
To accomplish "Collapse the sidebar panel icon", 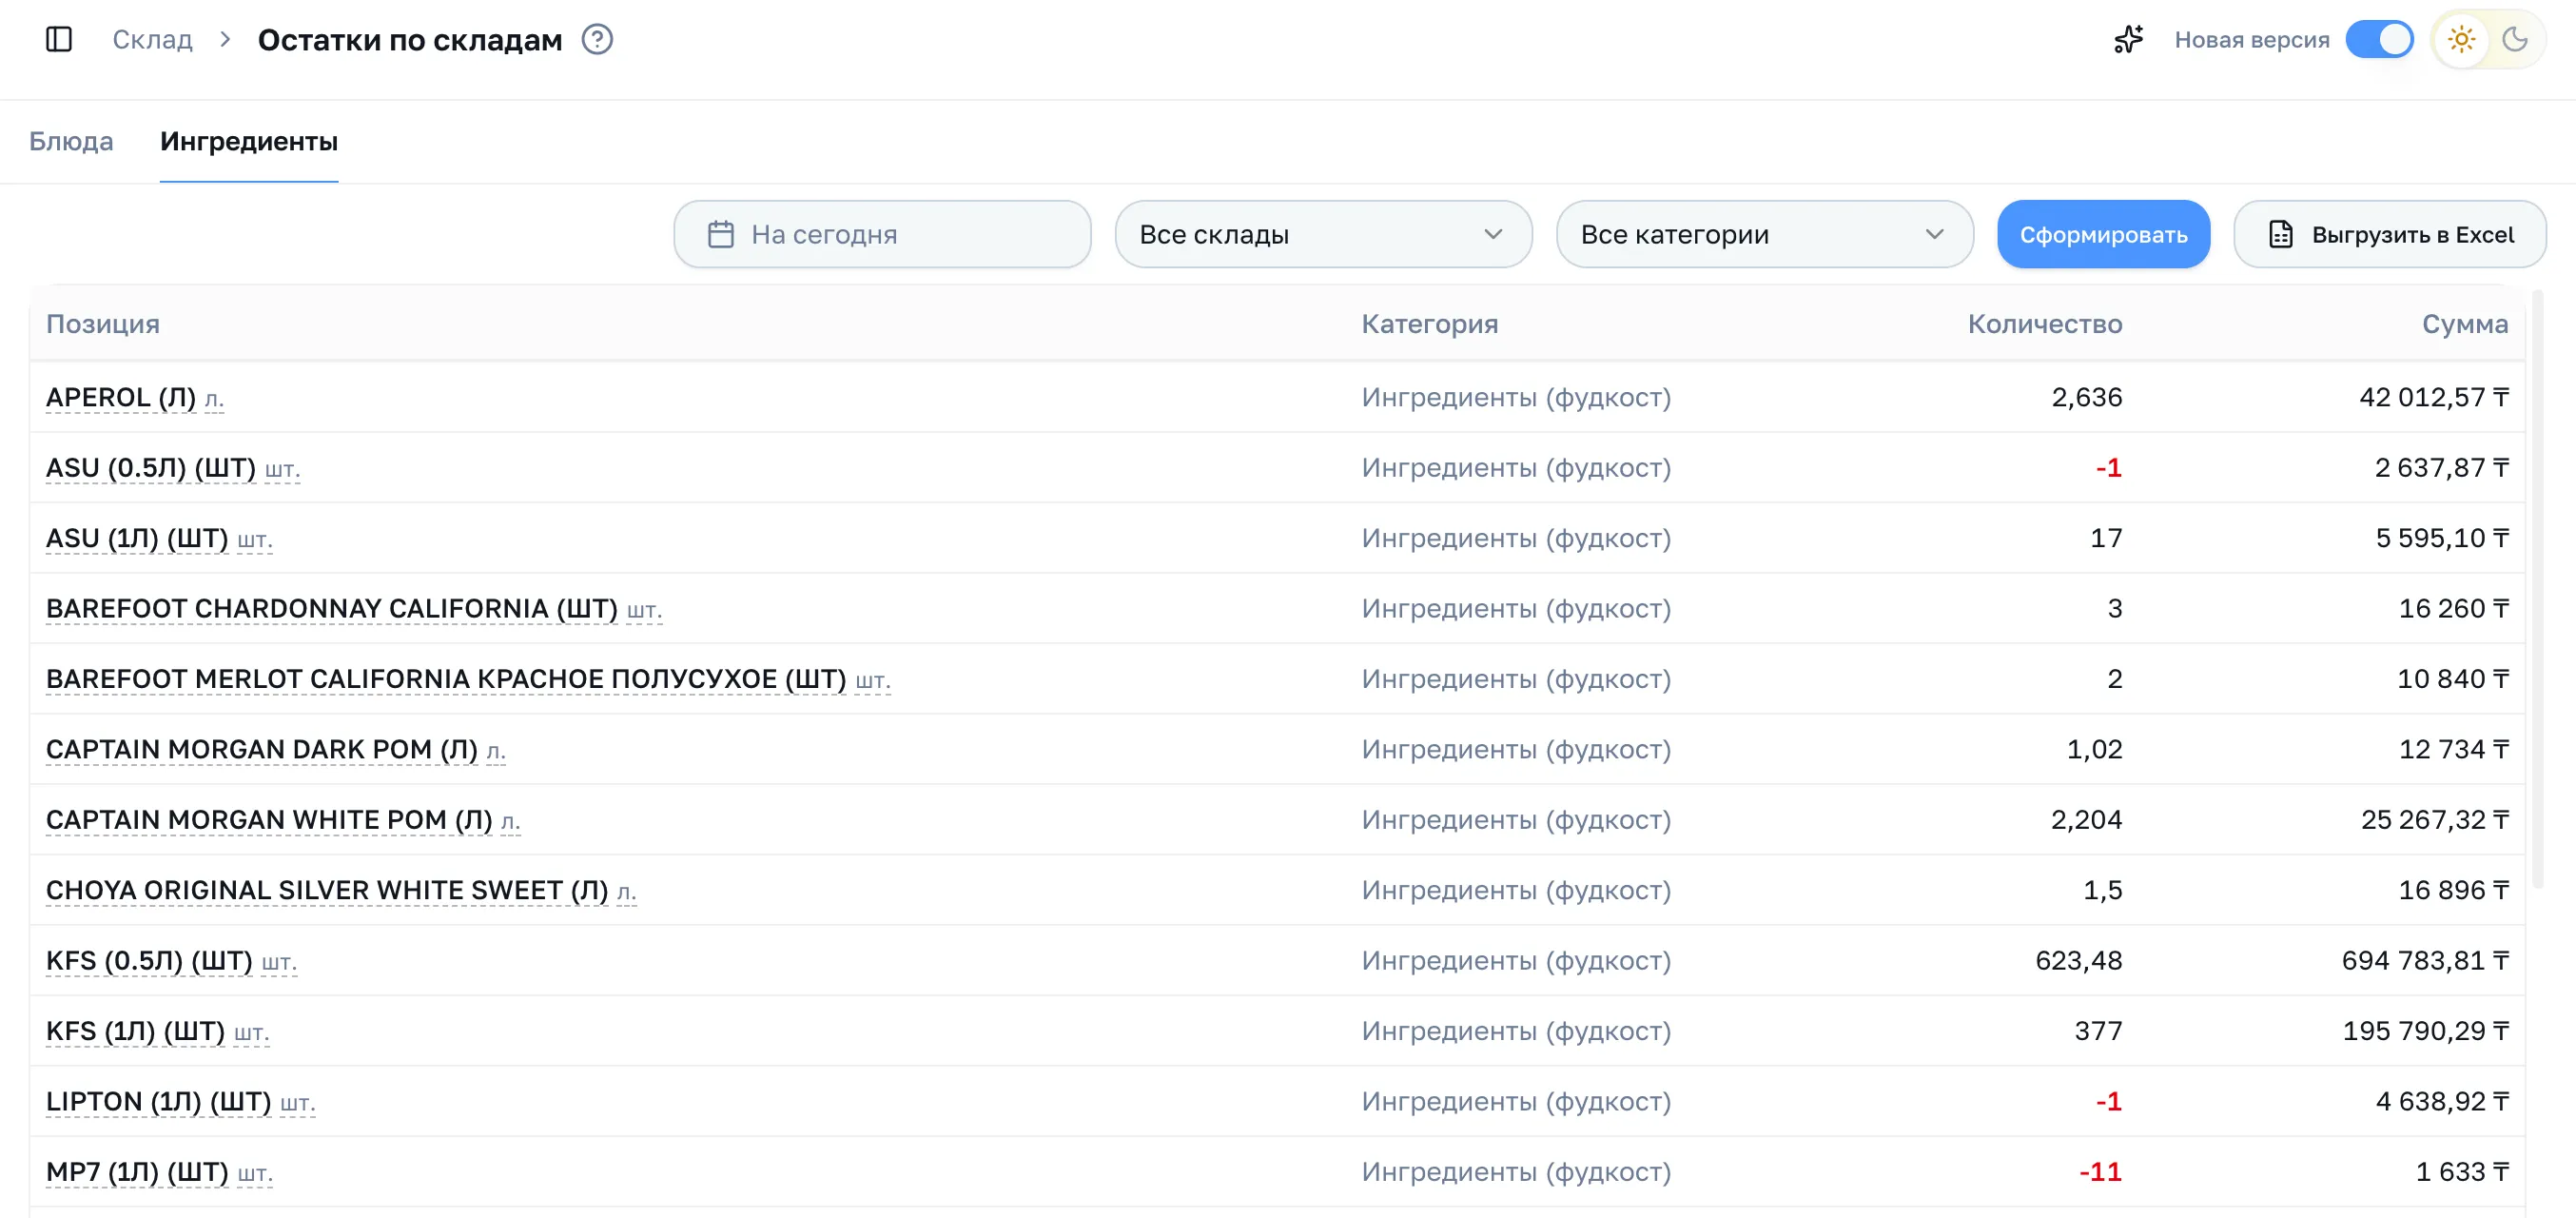I will [x=59, y=39].
